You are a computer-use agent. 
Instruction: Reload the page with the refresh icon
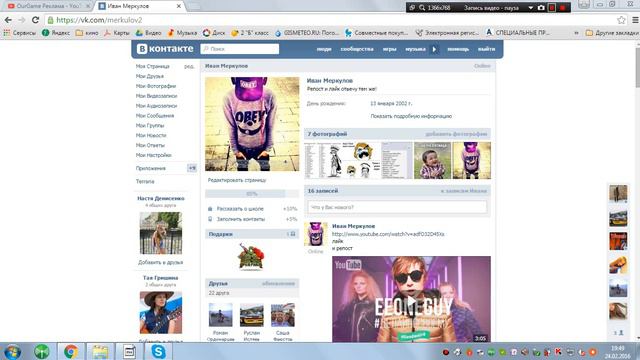click(36, 20)
